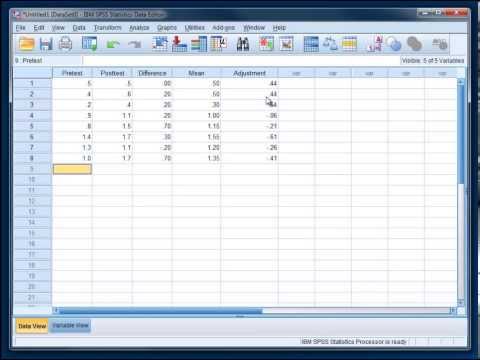The width and height of the screenshot is (480, 360).
Task: Click the Insert Variable icon
Action: pos(286,44)
